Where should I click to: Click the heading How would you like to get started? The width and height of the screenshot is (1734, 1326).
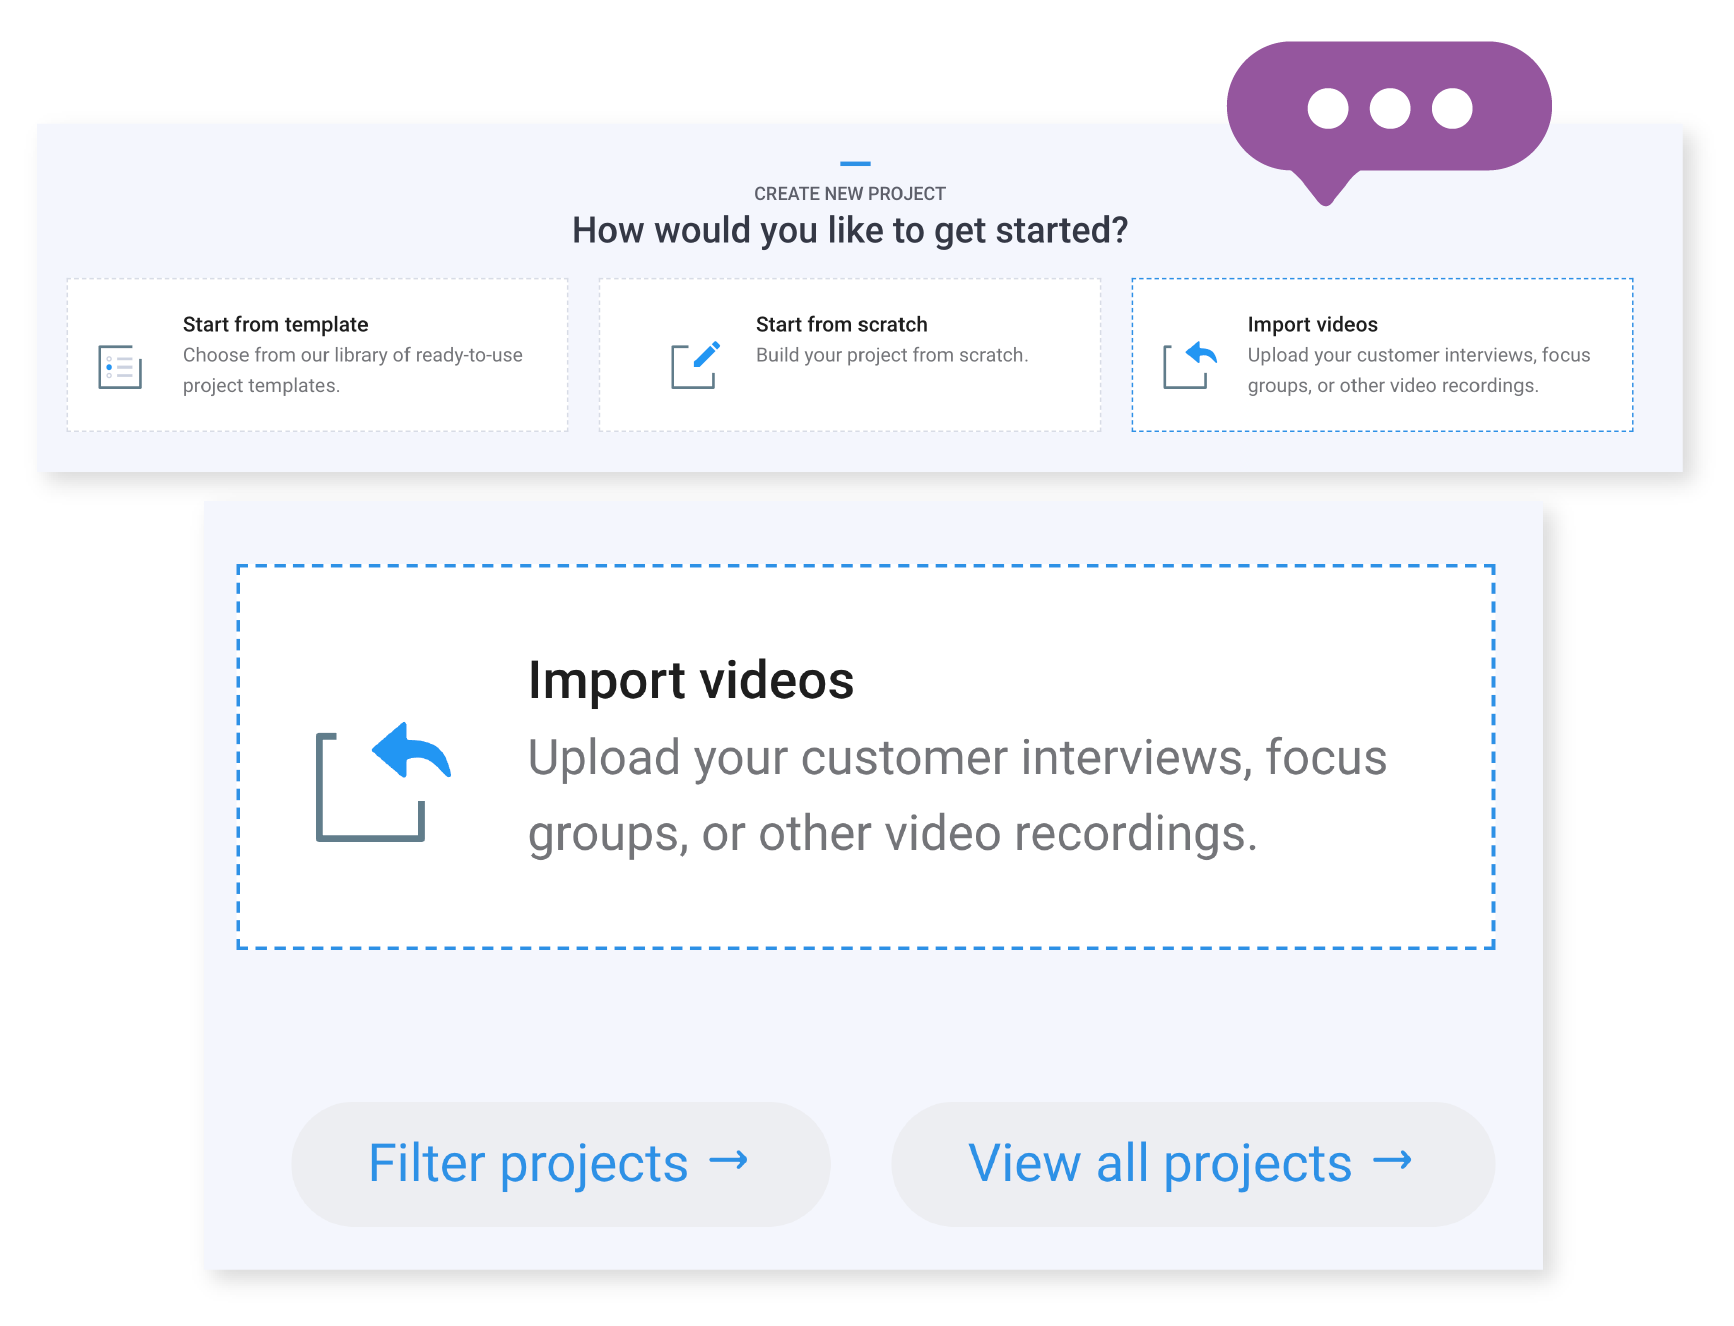851,229
